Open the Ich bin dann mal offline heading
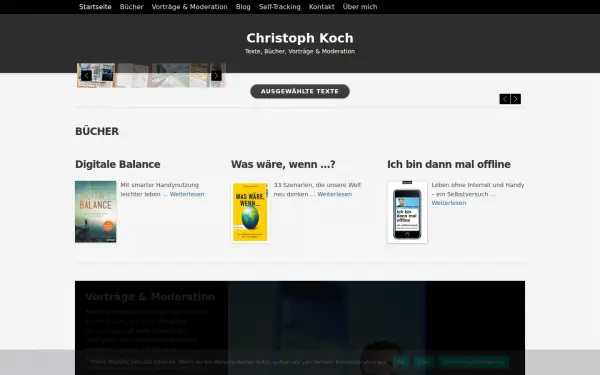 tap(449, 164)
